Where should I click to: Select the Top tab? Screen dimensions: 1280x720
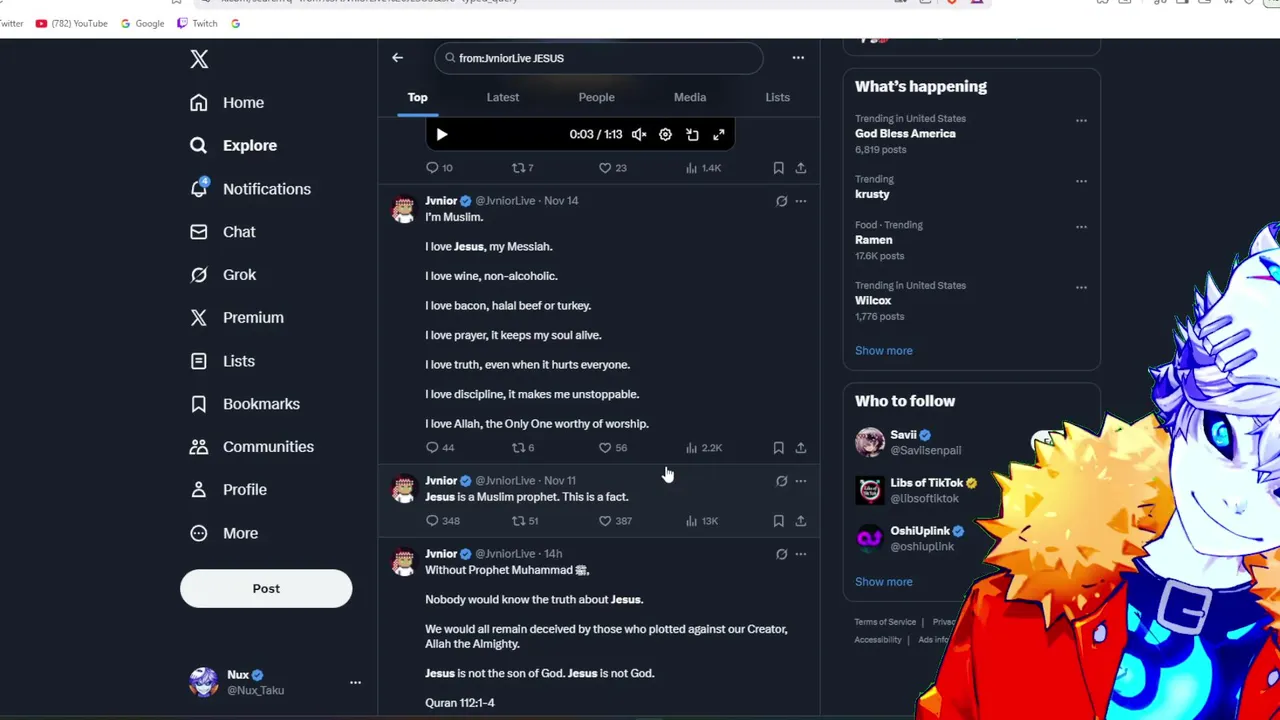[x=417, y=97]
